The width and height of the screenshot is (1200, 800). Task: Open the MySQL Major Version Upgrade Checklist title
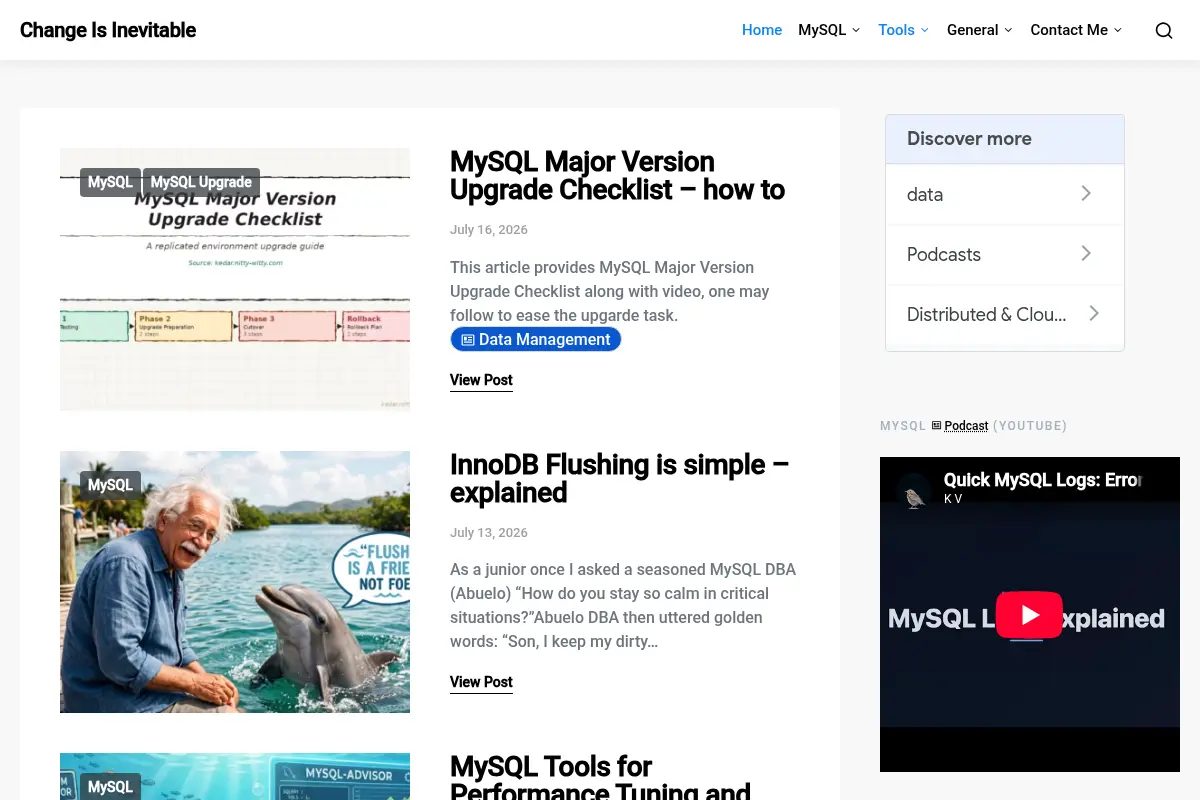tap(617, 176)
